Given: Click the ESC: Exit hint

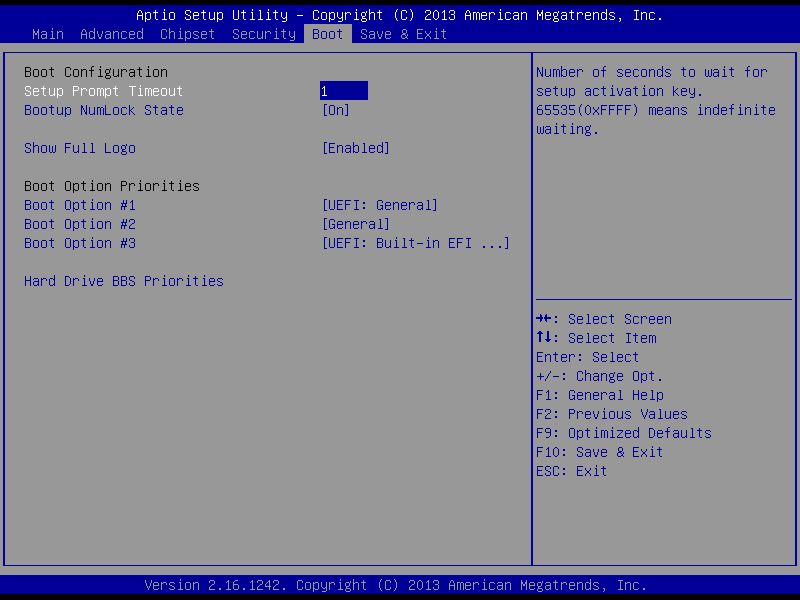Looking at the screenshot, I should coord(572,471).
